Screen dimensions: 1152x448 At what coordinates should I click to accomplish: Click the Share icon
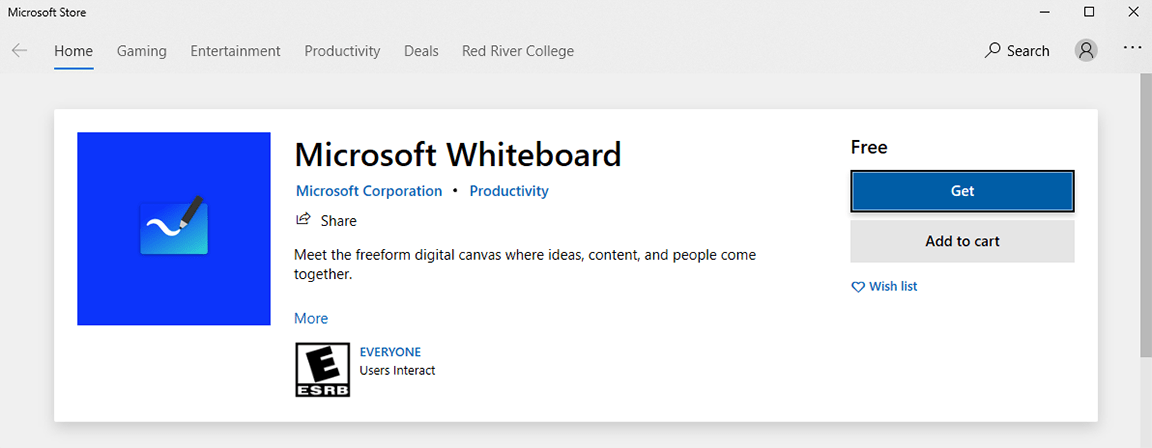click(x=303, y=220)
